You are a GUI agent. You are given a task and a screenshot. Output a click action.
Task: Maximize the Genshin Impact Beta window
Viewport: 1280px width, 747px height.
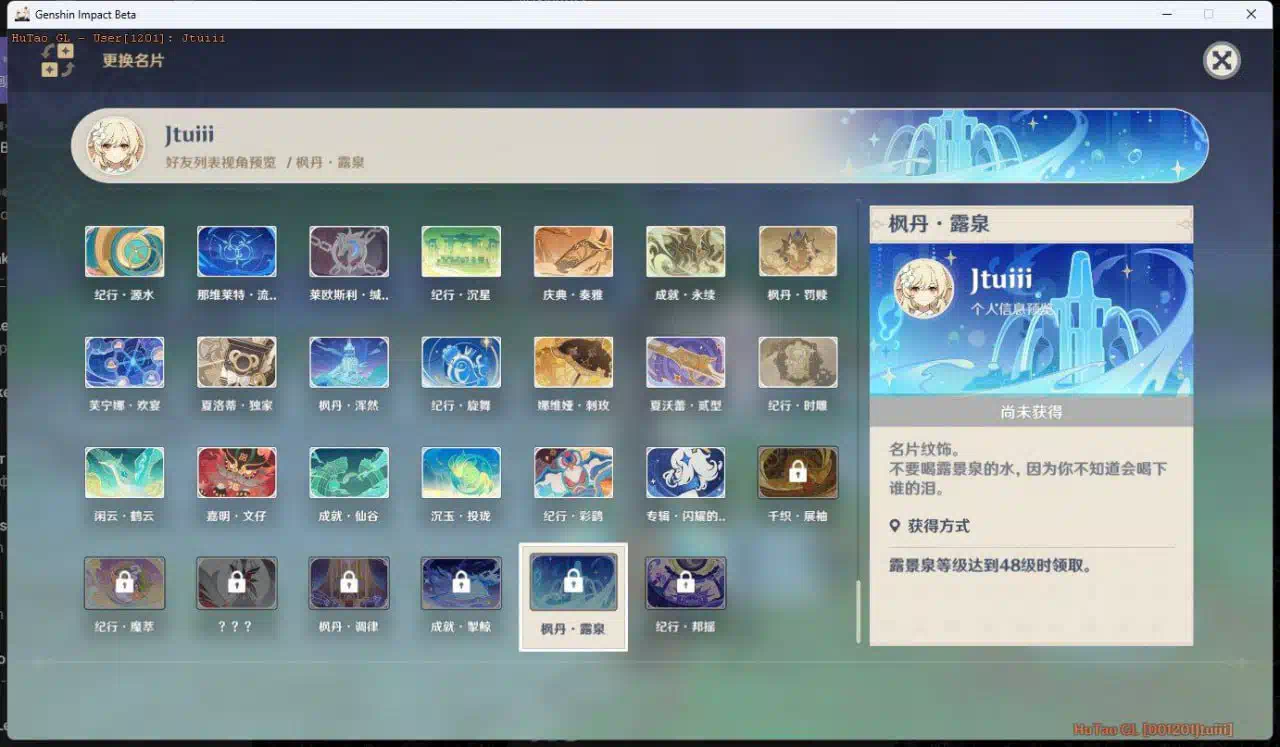pyautogui.click(x=1208, y=14)
